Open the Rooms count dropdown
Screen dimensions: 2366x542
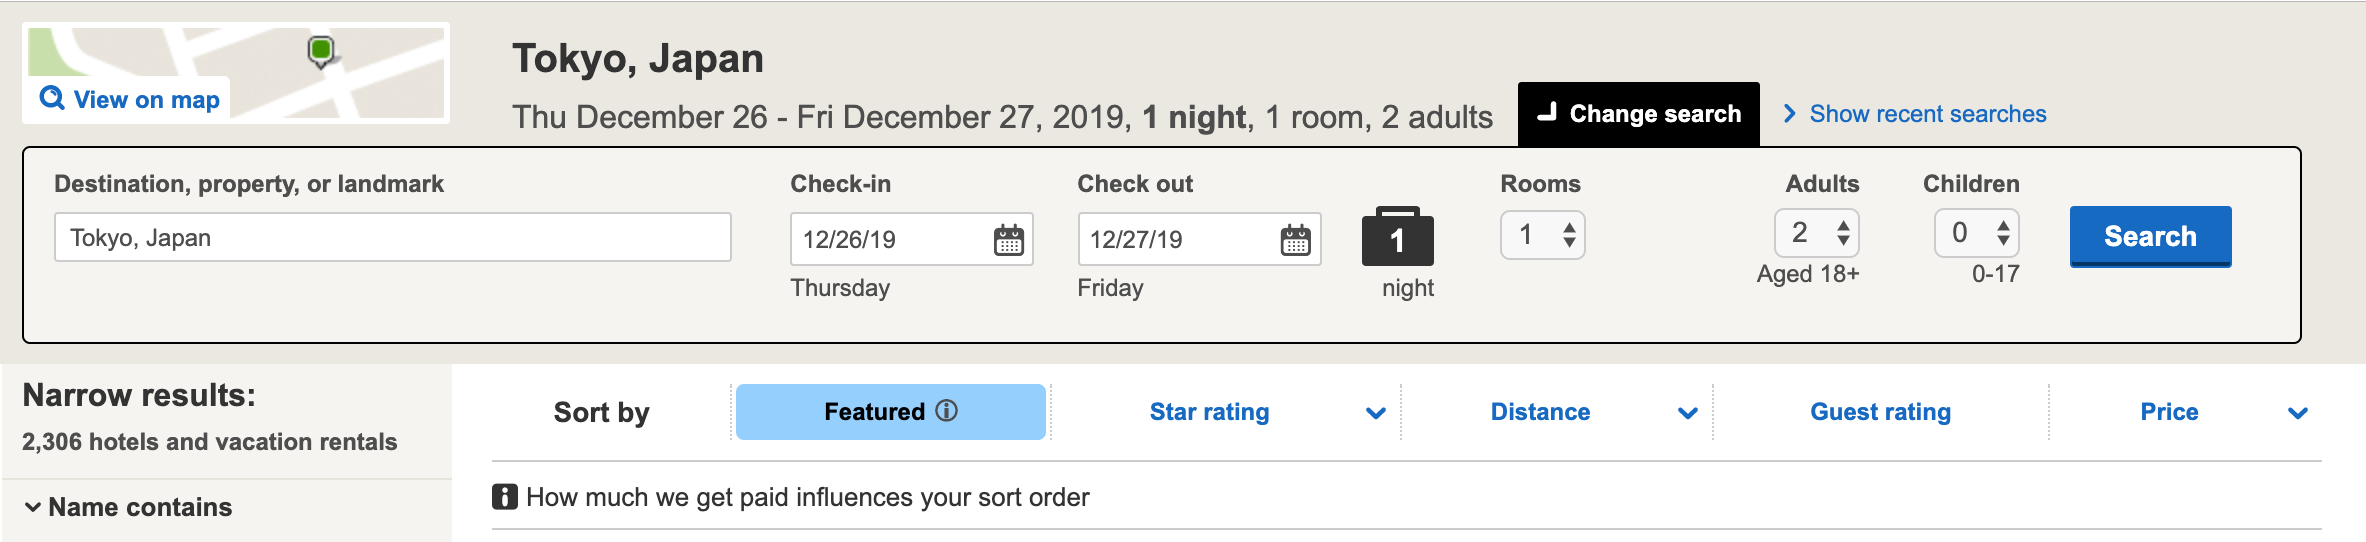click(1542, 235)
